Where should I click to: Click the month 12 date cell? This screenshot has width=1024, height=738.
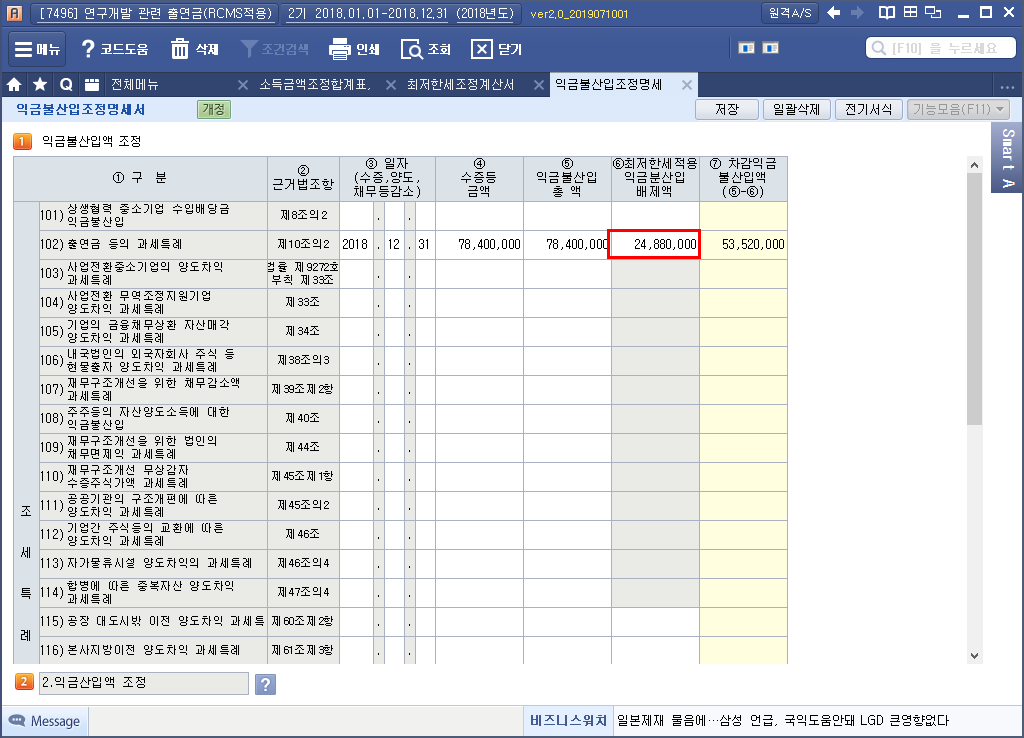click(x=393, y=244)
